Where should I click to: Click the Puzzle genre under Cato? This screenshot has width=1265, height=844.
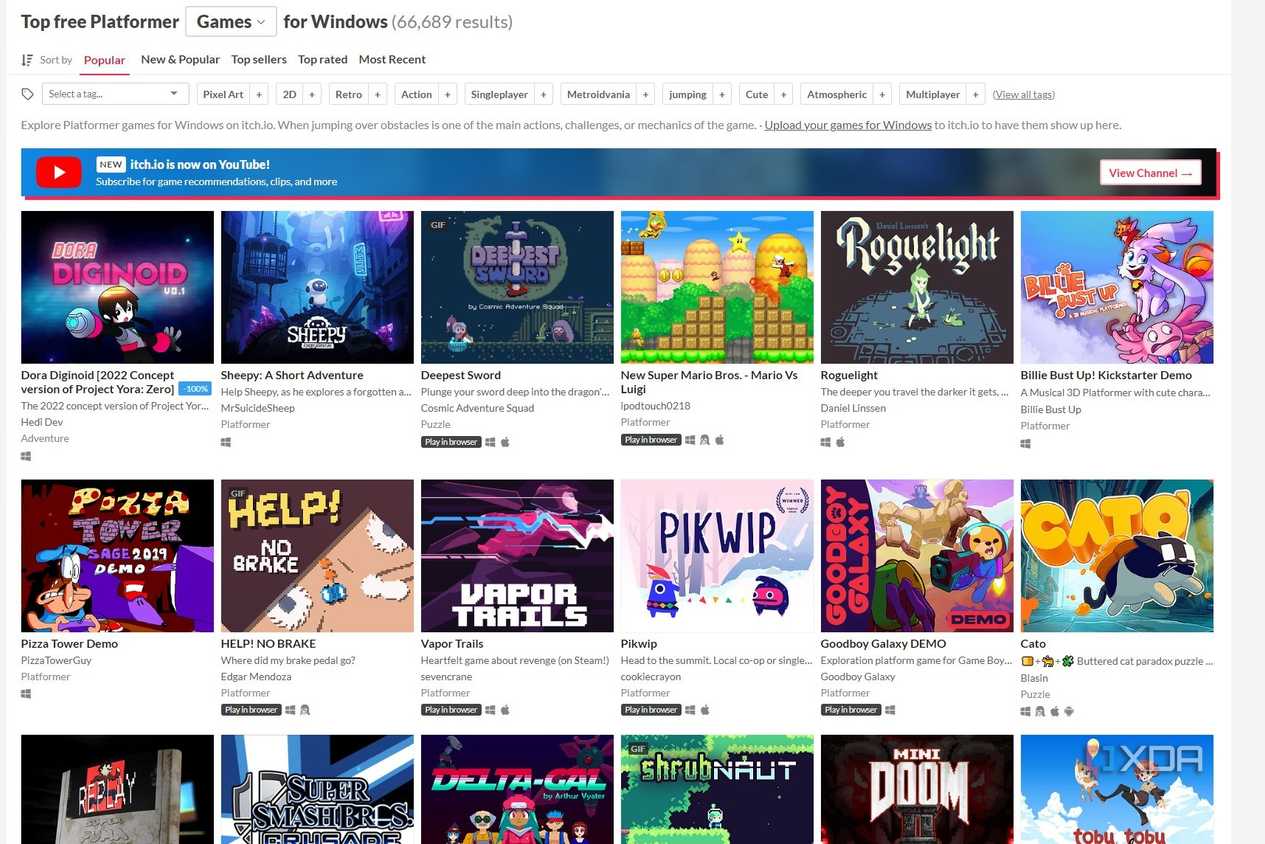click(x=1035, y=694)
